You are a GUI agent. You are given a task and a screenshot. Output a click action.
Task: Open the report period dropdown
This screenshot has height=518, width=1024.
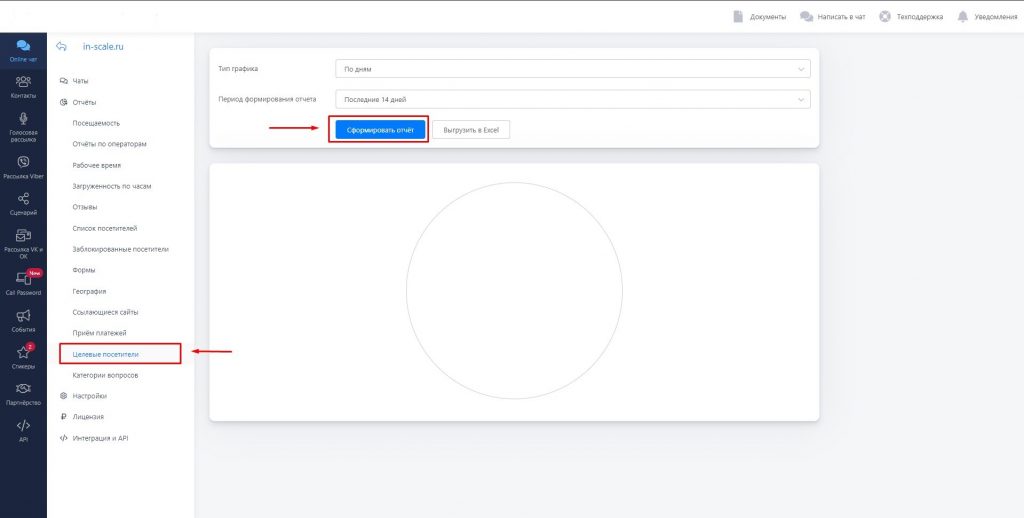(x=572, y=99)
